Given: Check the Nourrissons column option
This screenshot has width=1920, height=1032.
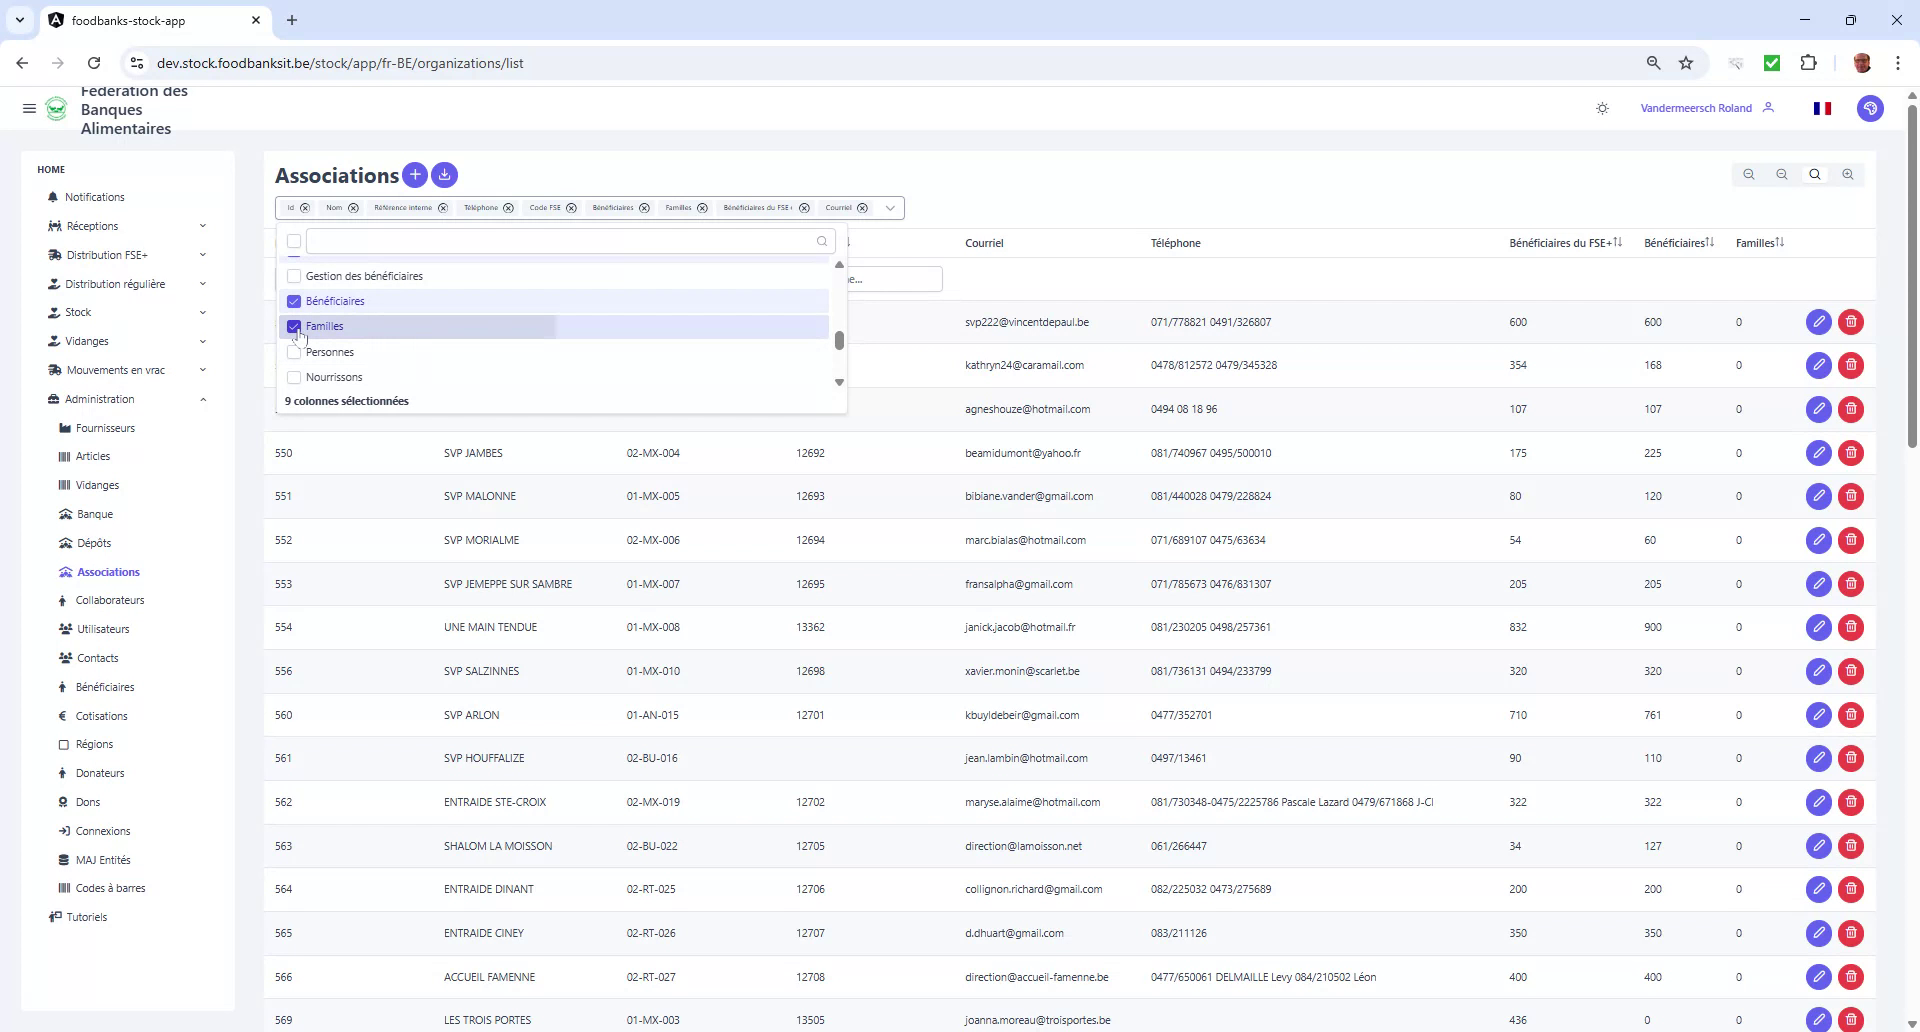Looking at the screenshot, I should [x=293, y=377].
